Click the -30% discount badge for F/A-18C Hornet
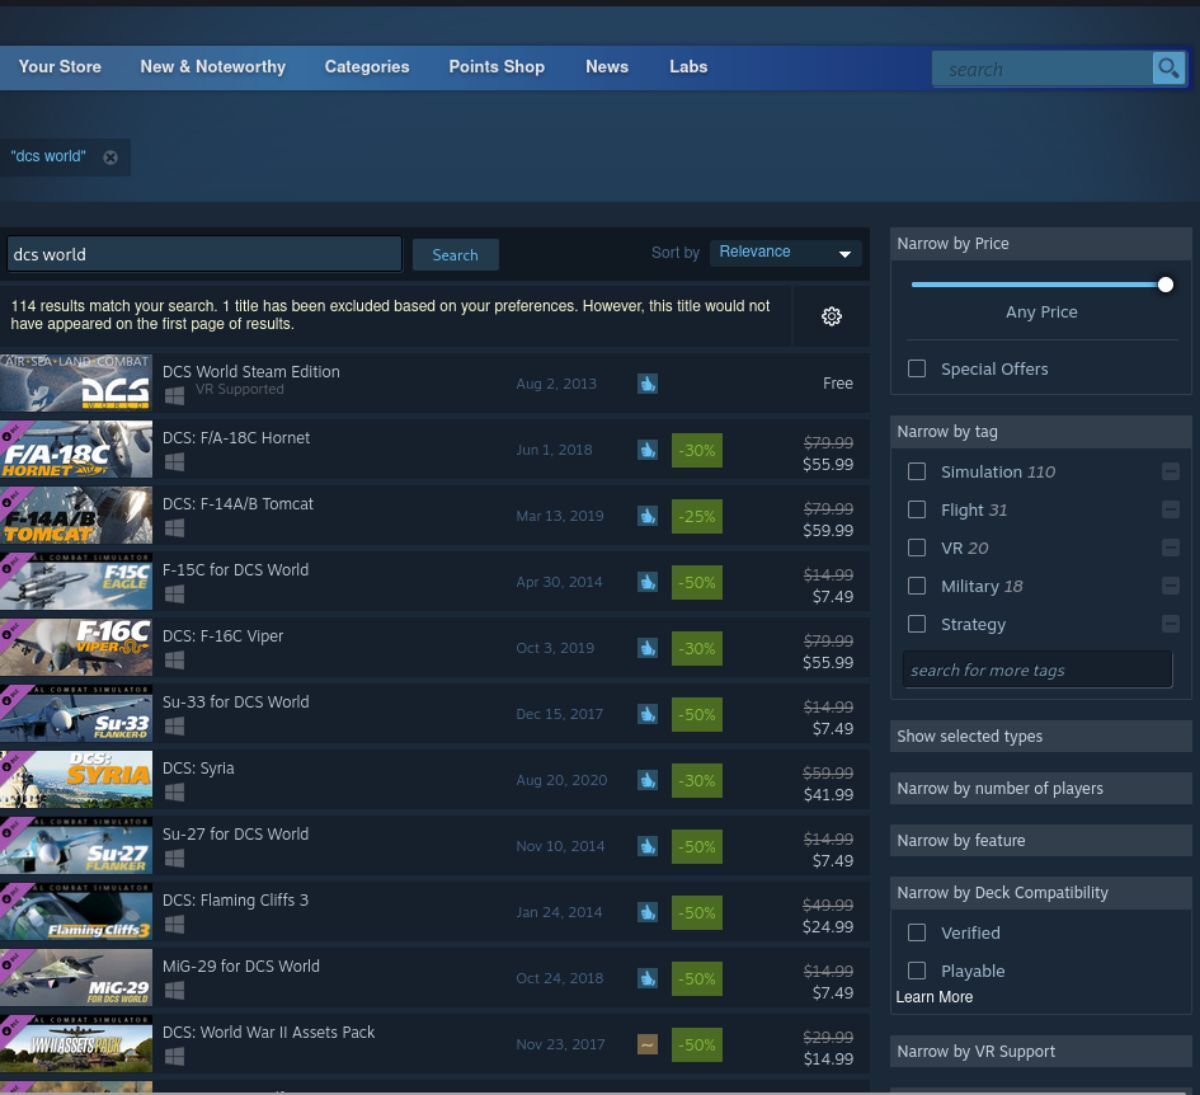 (697, 450)
